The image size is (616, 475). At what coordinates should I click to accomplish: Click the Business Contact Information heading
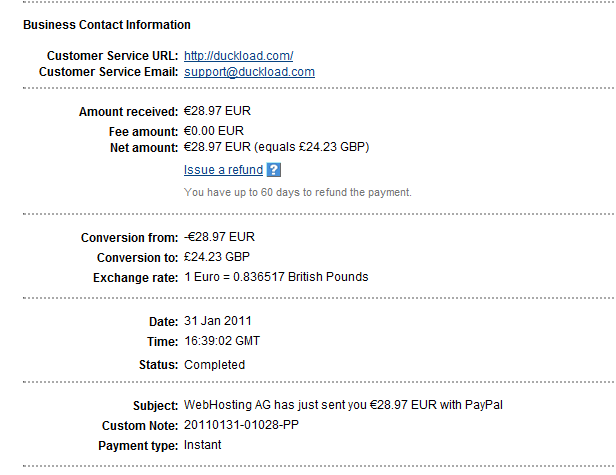pyautogui.click(x=107, y=24)
